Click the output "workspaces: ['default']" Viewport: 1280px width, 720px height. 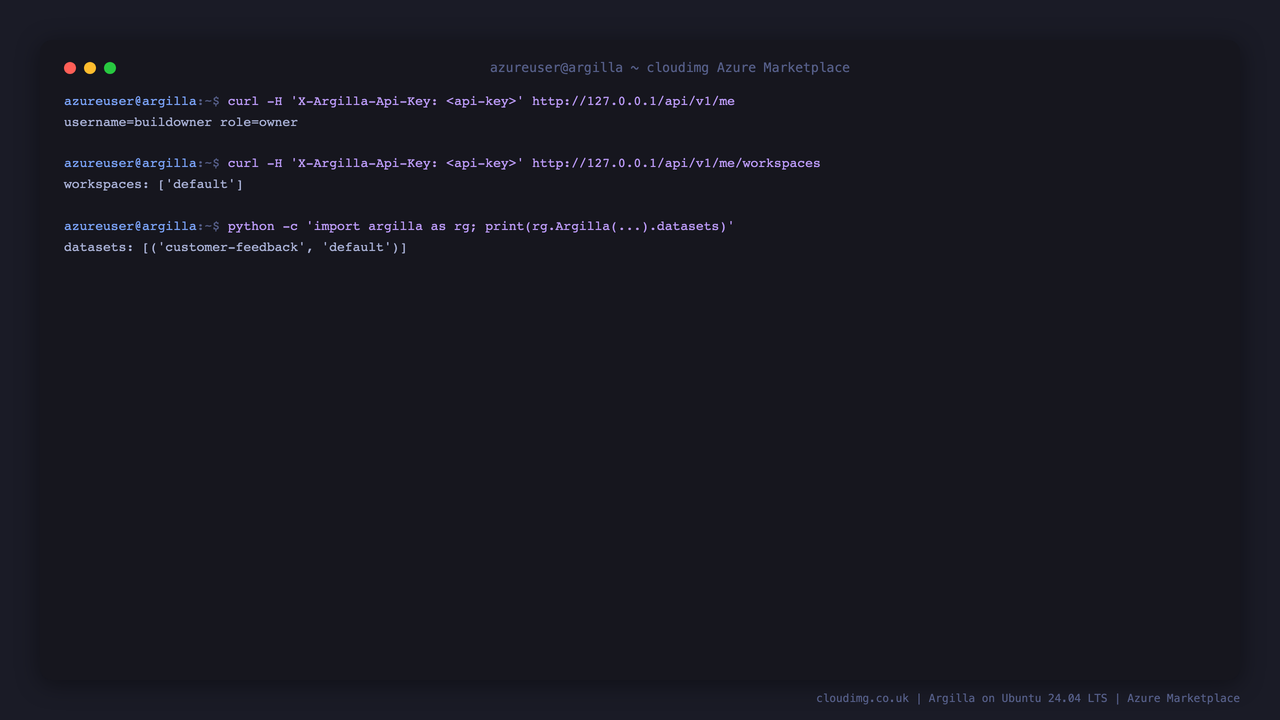pyautogui.click(x=153, y=184)
